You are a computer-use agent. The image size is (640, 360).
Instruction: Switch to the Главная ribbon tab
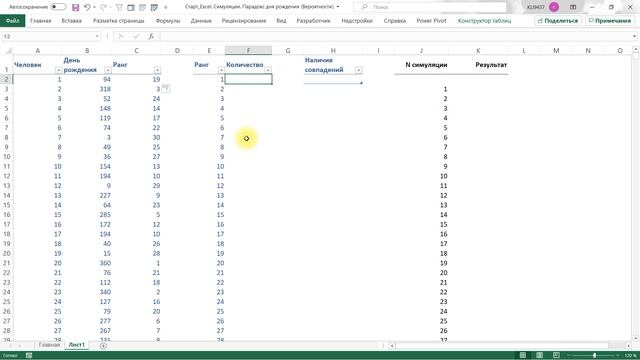tap(40, 21)
